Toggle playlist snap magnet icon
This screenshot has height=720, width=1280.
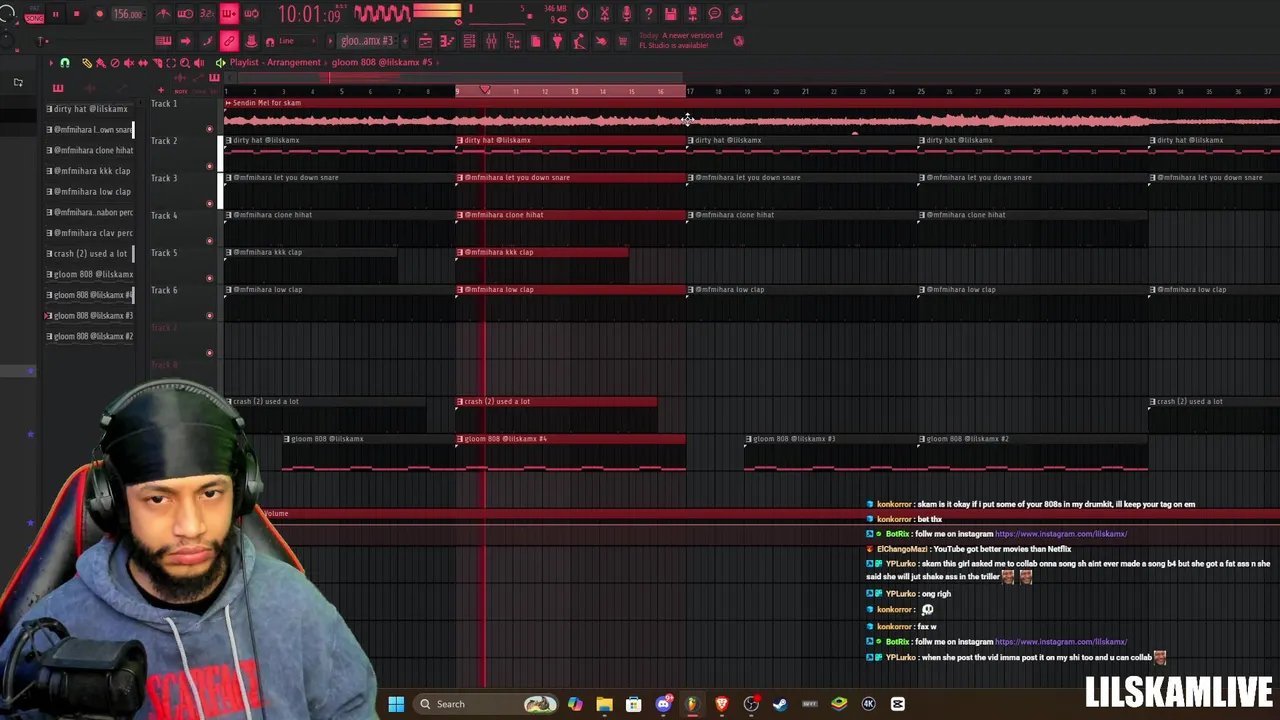(64, 62)
